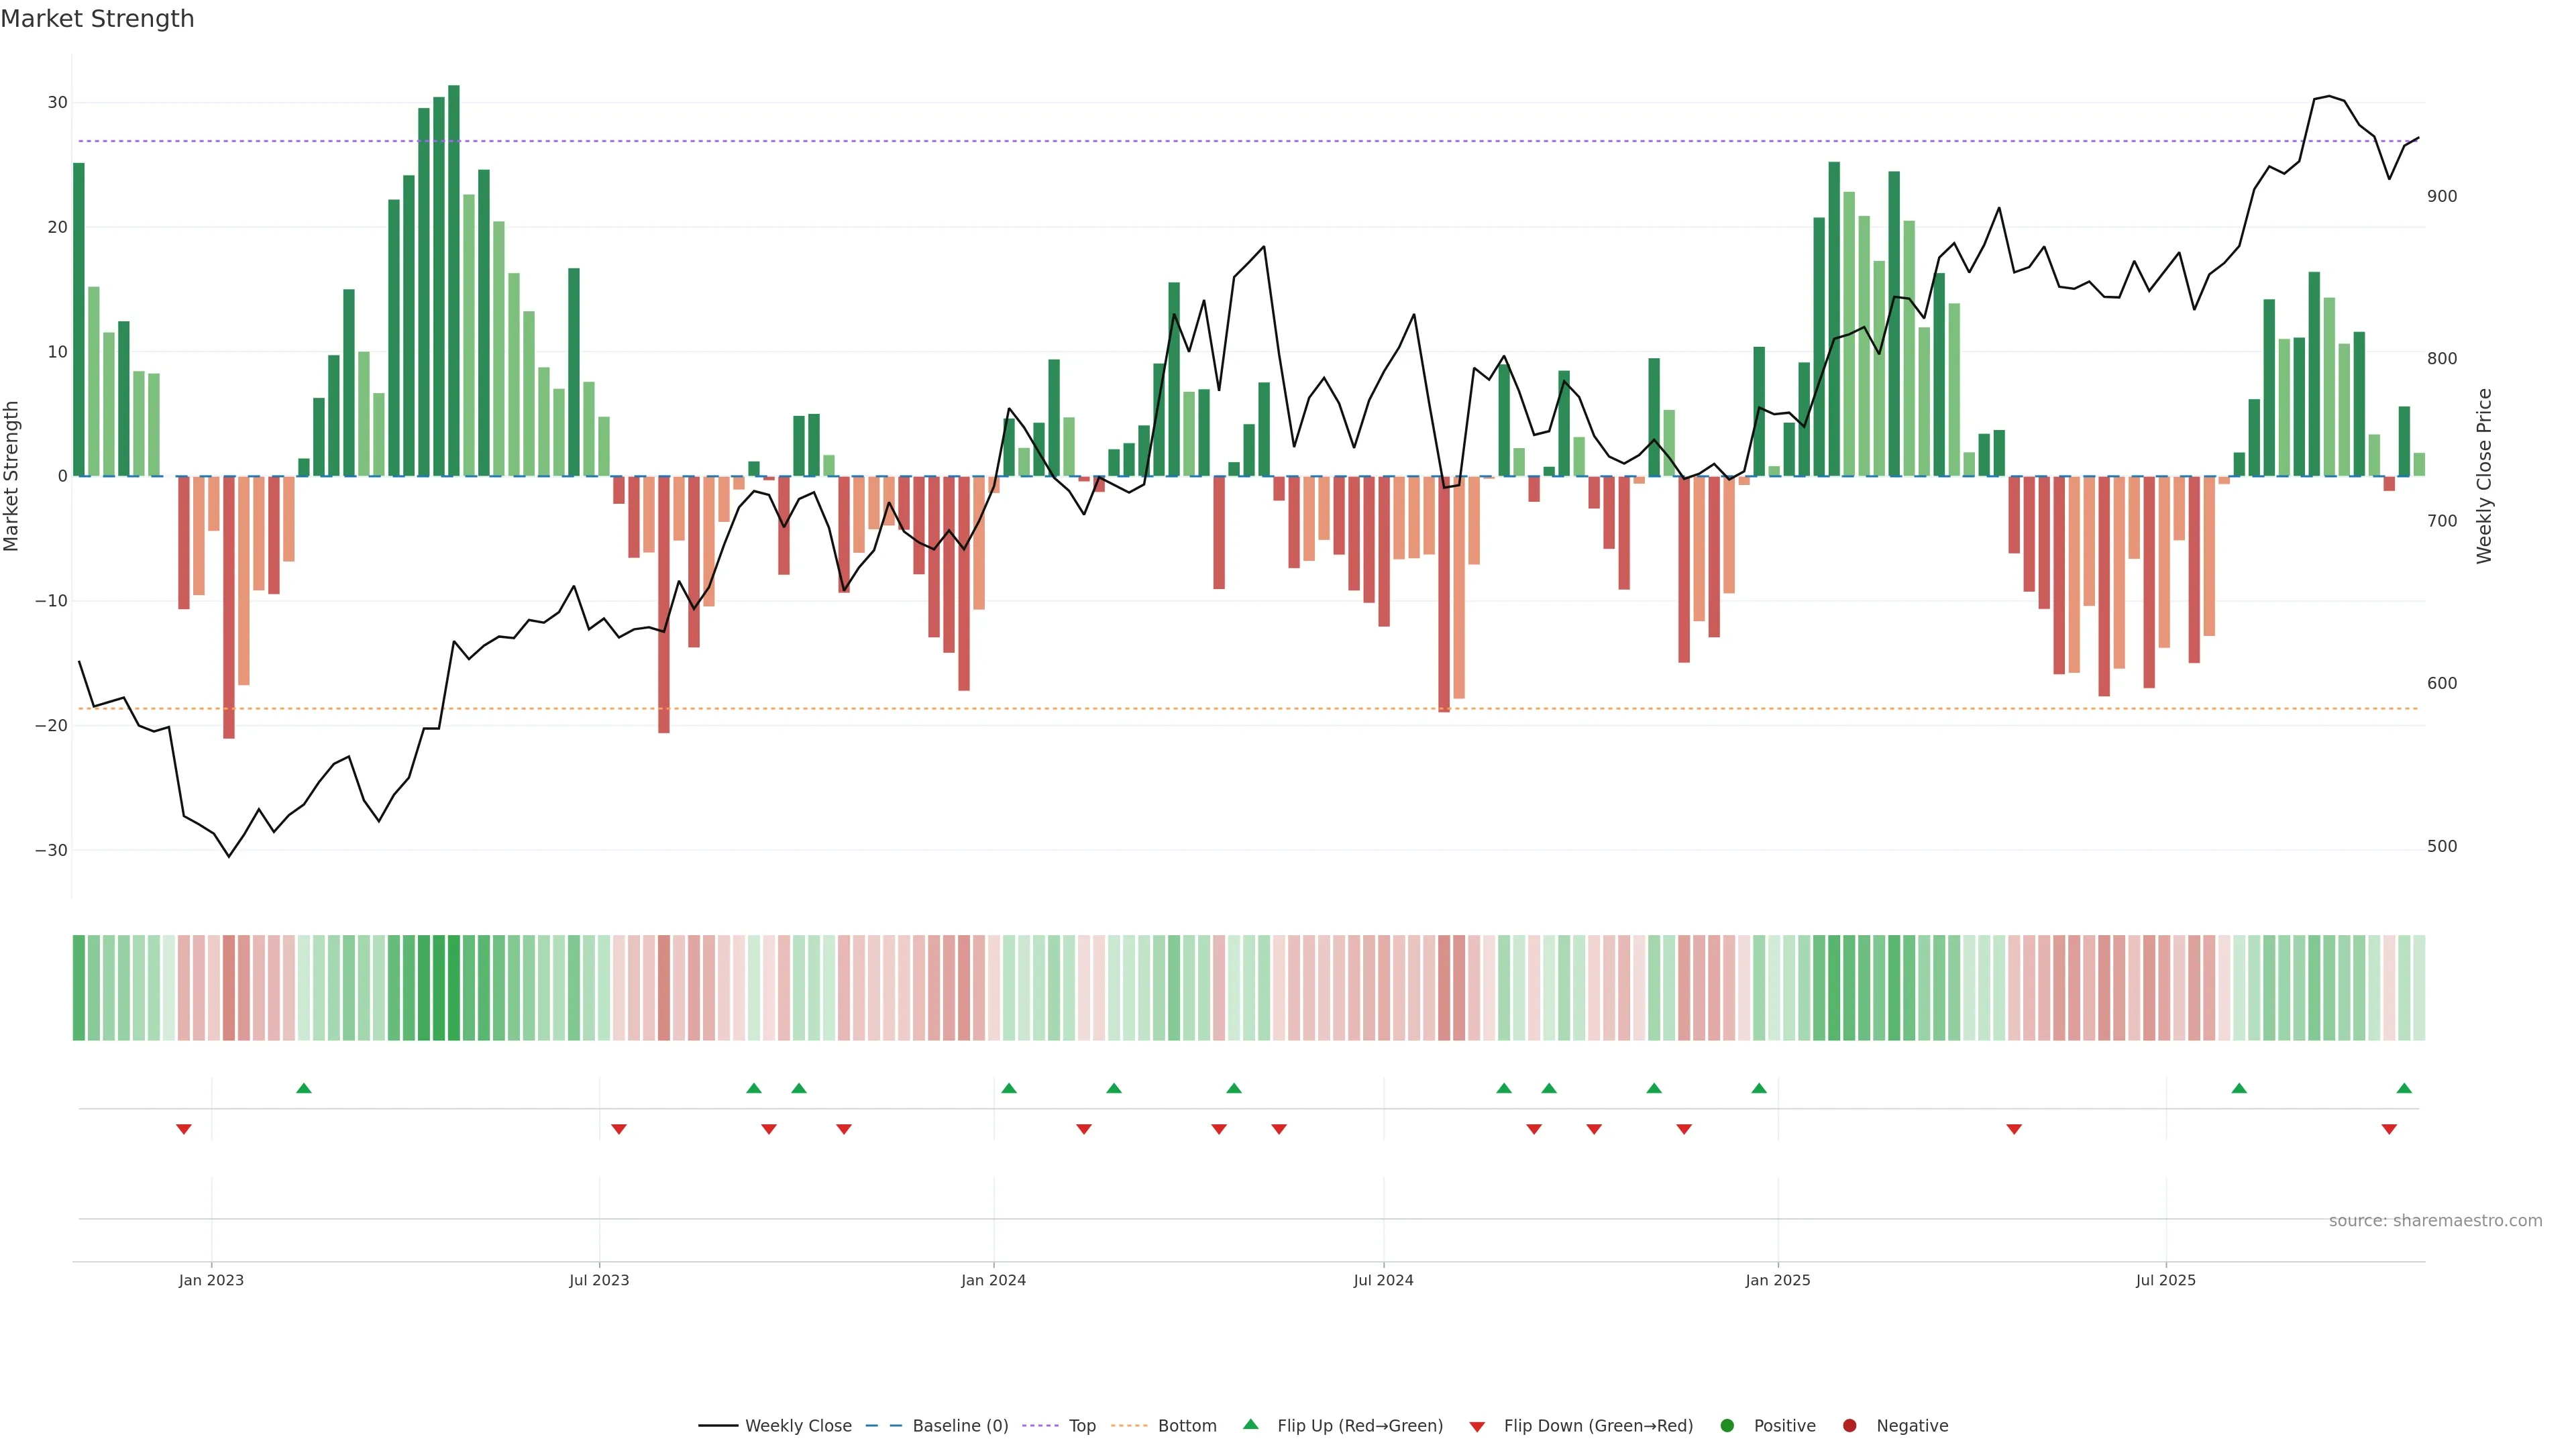Click the Jul 2025 x-axis label
The width and height of the screenshot is (2576, 1449).
tap(2165, 1280)
